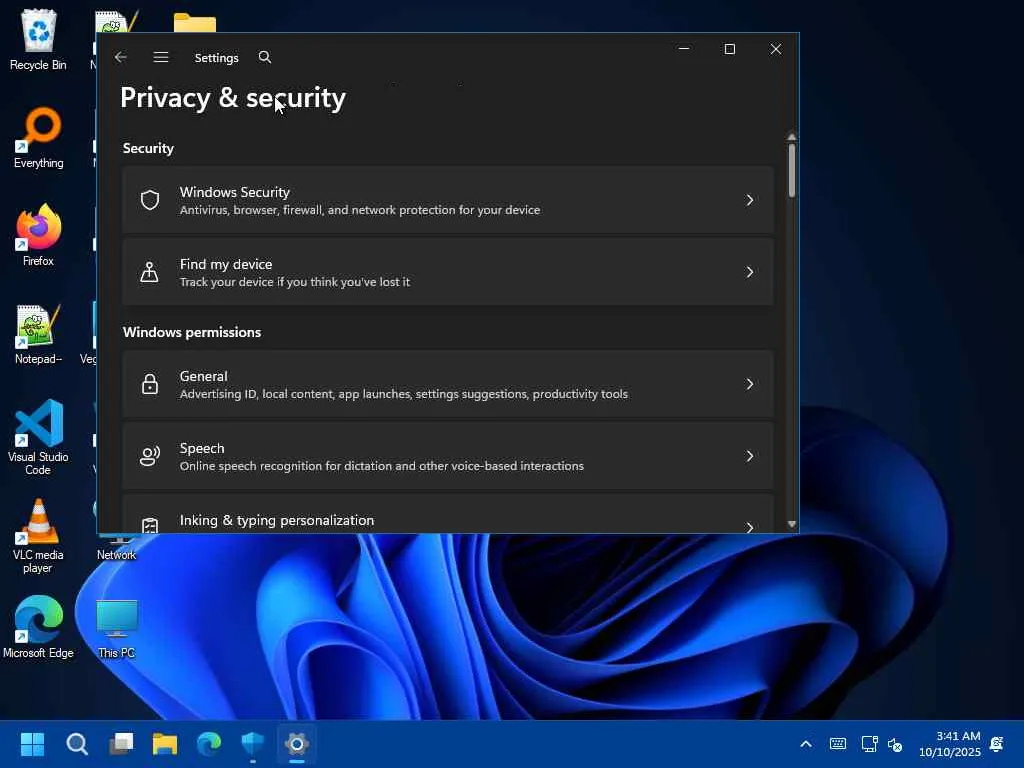The image size is (1024, 768).
Task: Close the Settings window
Action: tap(775, 49)
